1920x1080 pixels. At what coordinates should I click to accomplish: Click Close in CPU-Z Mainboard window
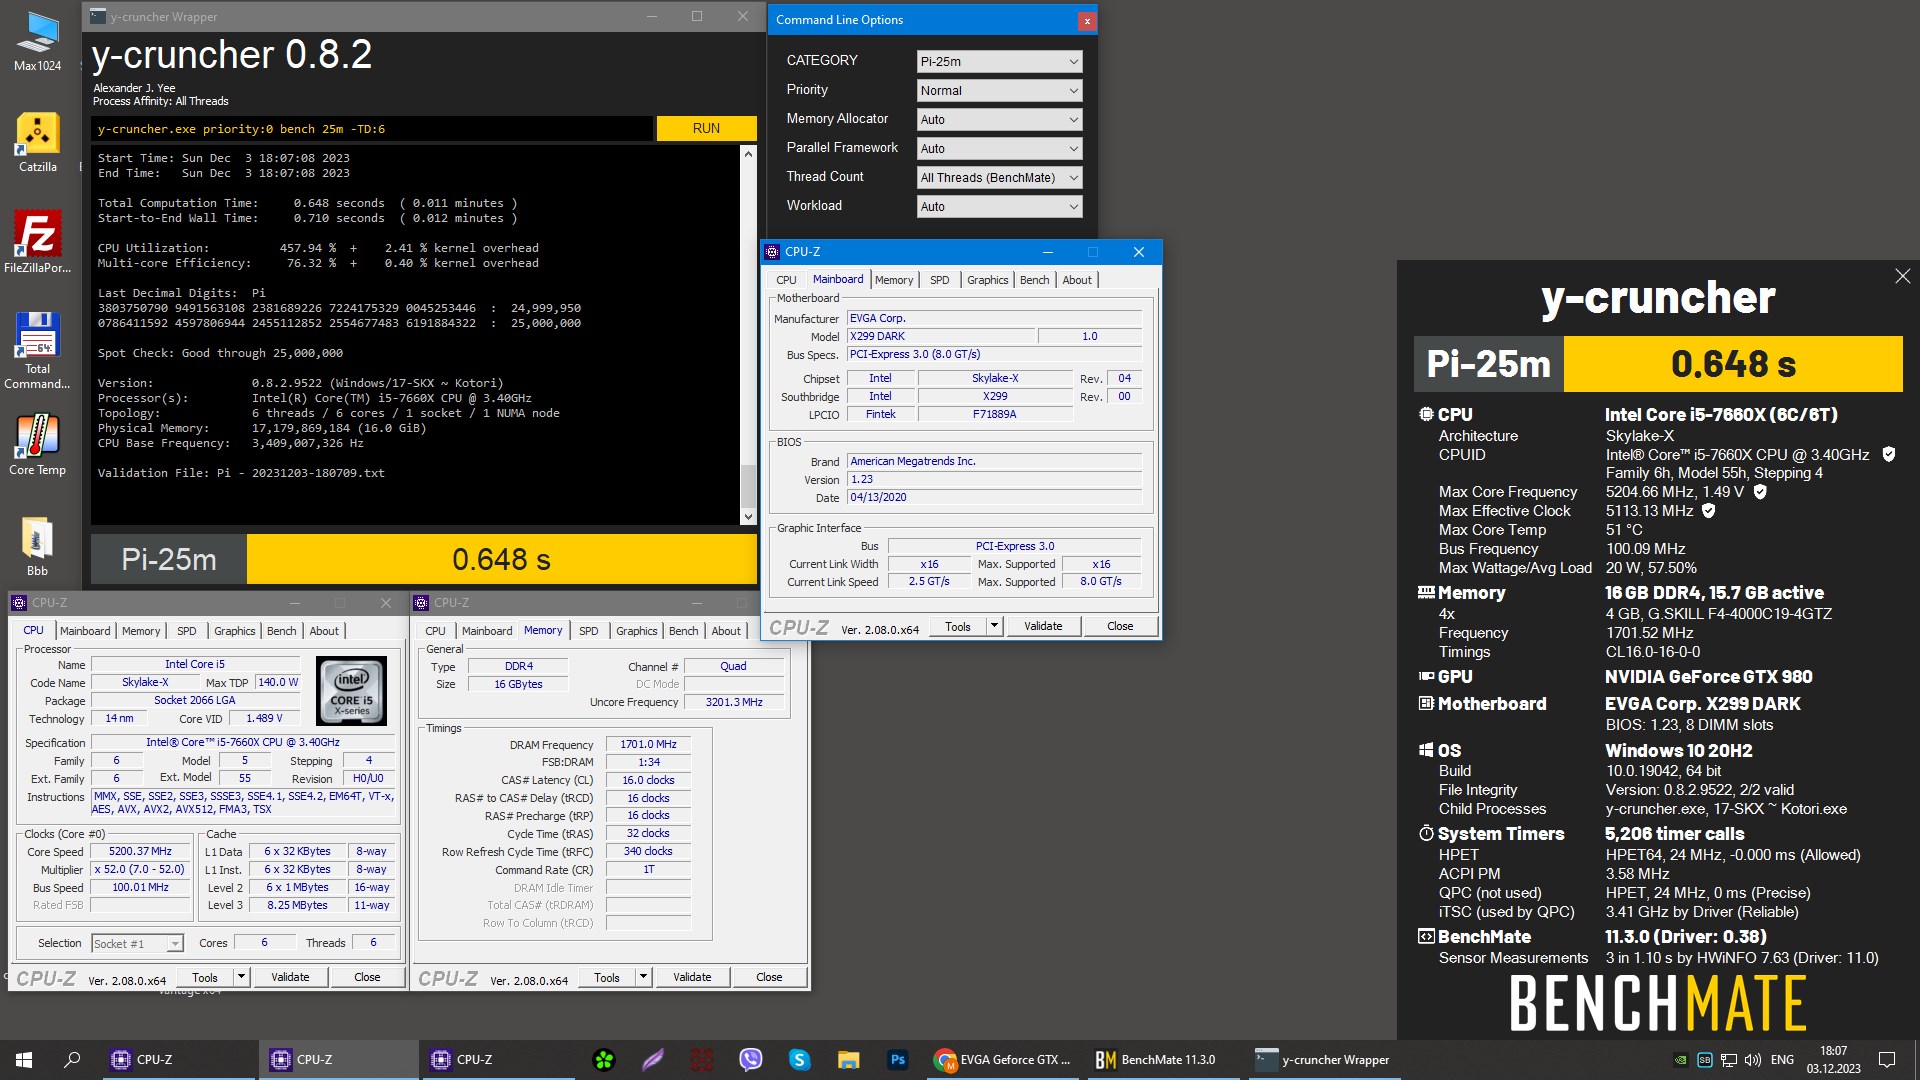click(1120, 626)
